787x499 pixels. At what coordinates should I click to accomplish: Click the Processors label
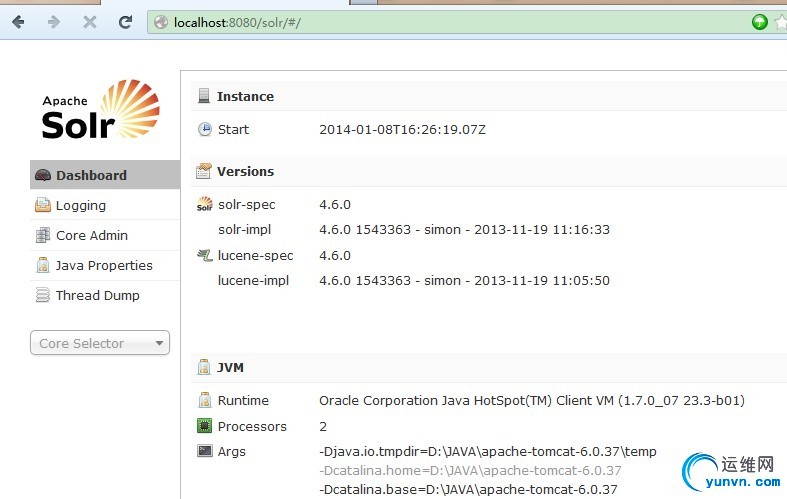(252, 427)
